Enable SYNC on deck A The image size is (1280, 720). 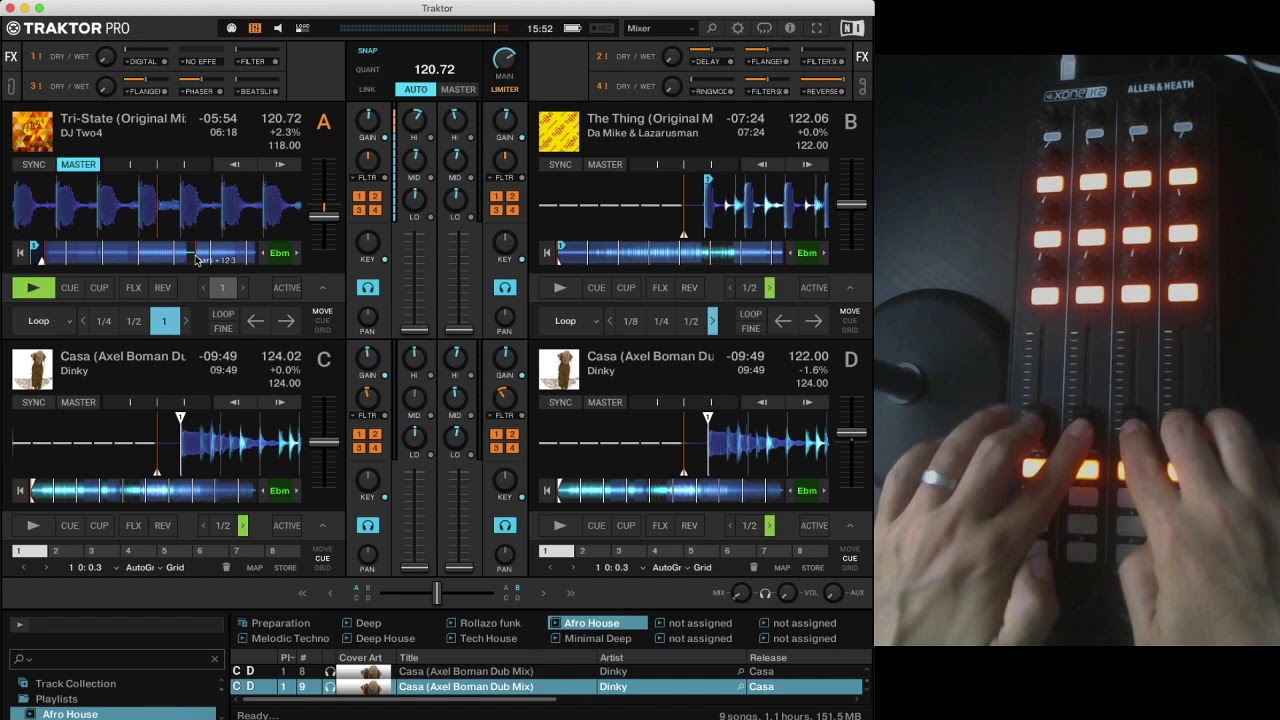(x=34, y=165)
